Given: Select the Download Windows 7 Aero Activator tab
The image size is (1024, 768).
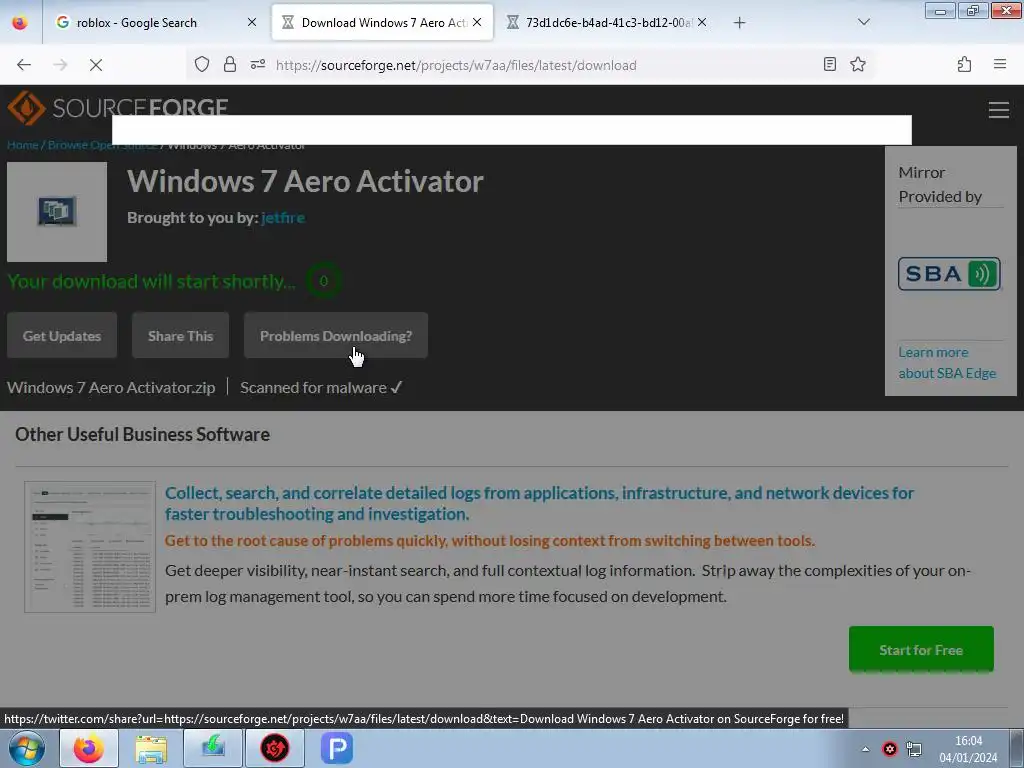Looking at the screenshot, I should point(382,22).
